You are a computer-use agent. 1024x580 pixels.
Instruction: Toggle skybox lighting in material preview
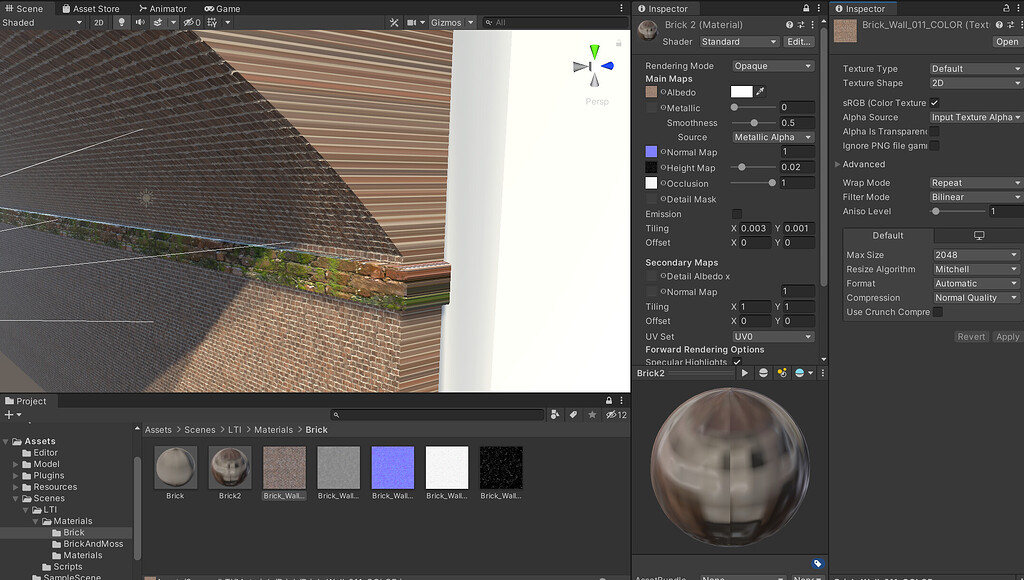tap(800, 372)
